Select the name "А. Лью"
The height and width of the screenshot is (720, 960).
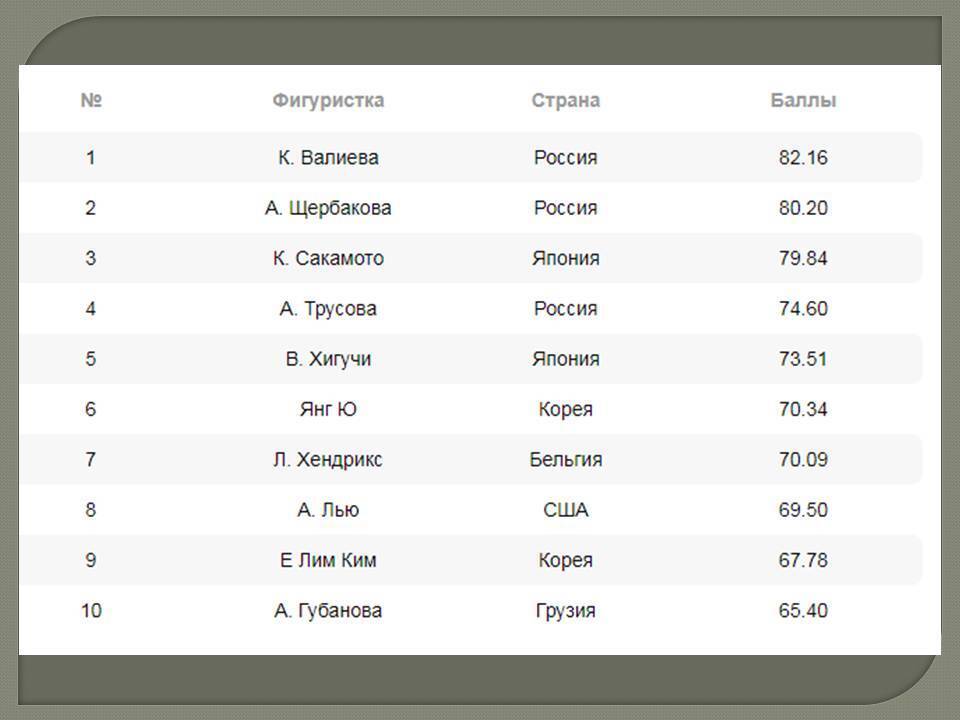click(328, 510)
